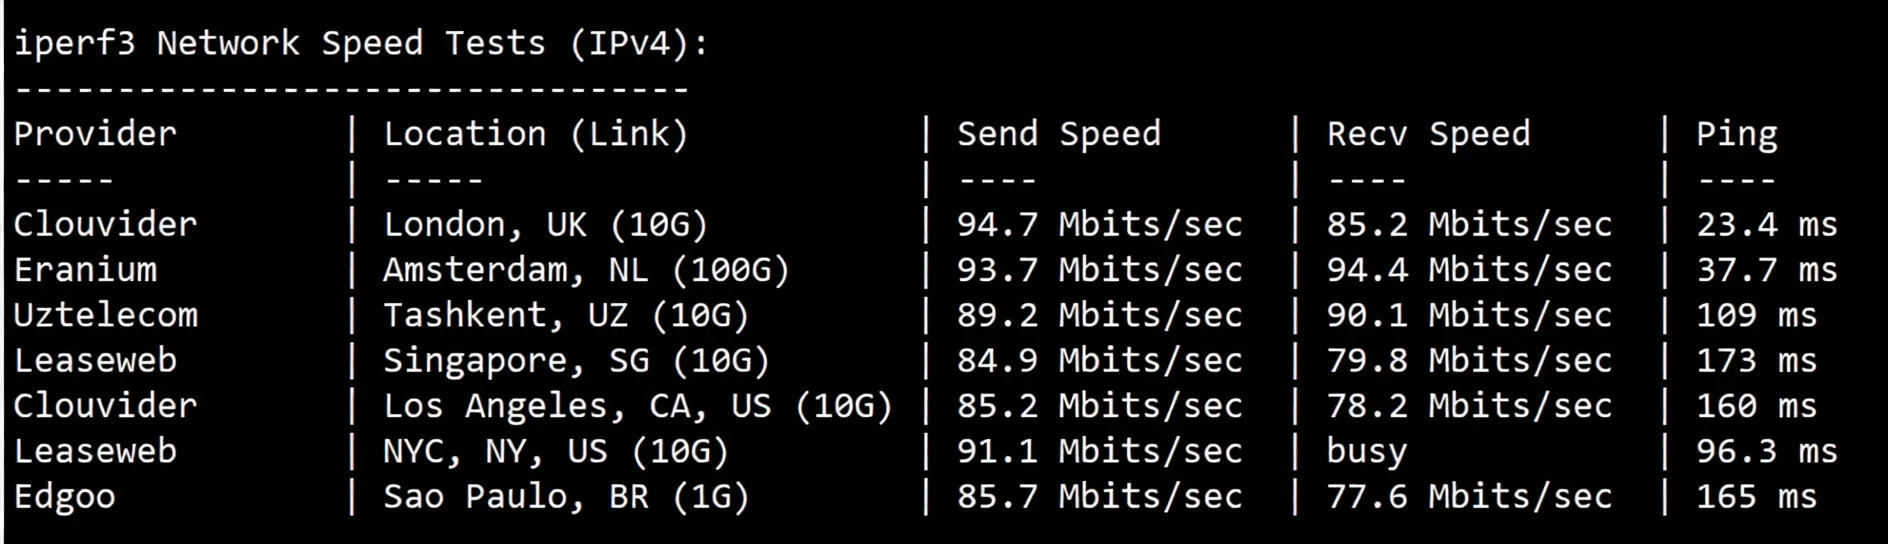1888x544 pixels.
Task: Click the Ping column header
Action: [x=1736, y=134]
